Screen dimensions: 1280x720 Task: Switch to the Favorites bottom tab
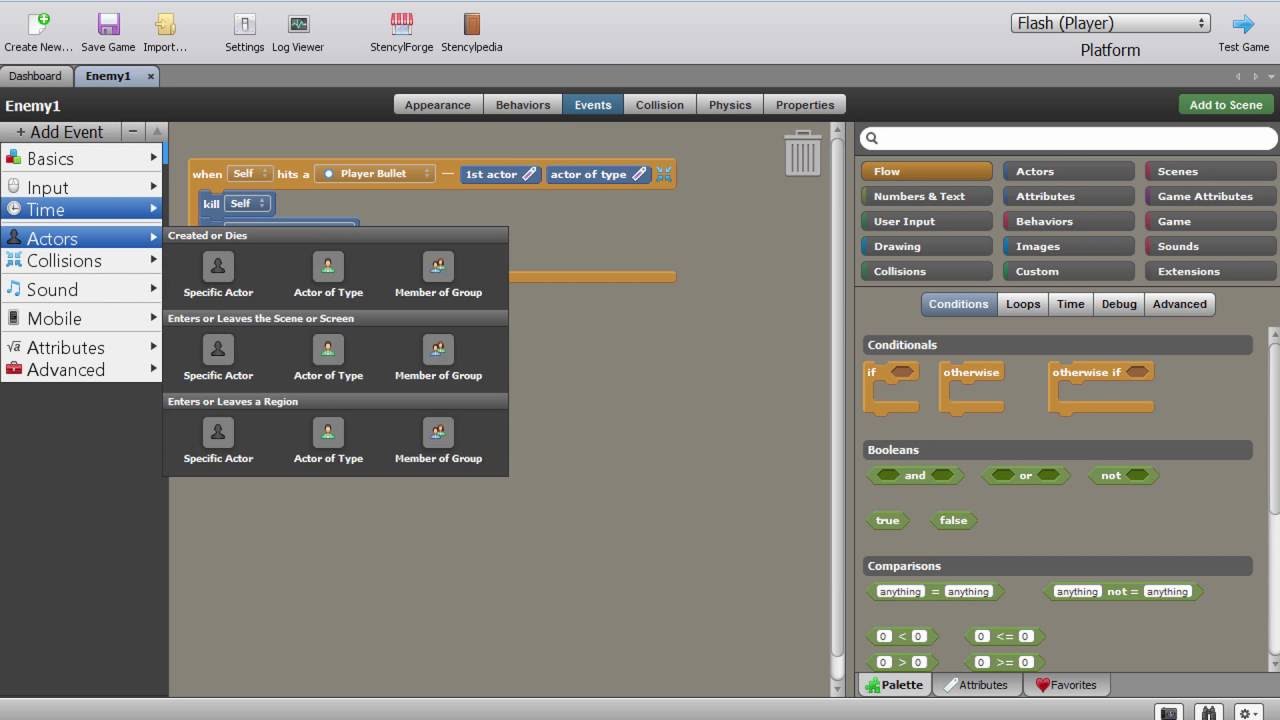click(1066, 685)
